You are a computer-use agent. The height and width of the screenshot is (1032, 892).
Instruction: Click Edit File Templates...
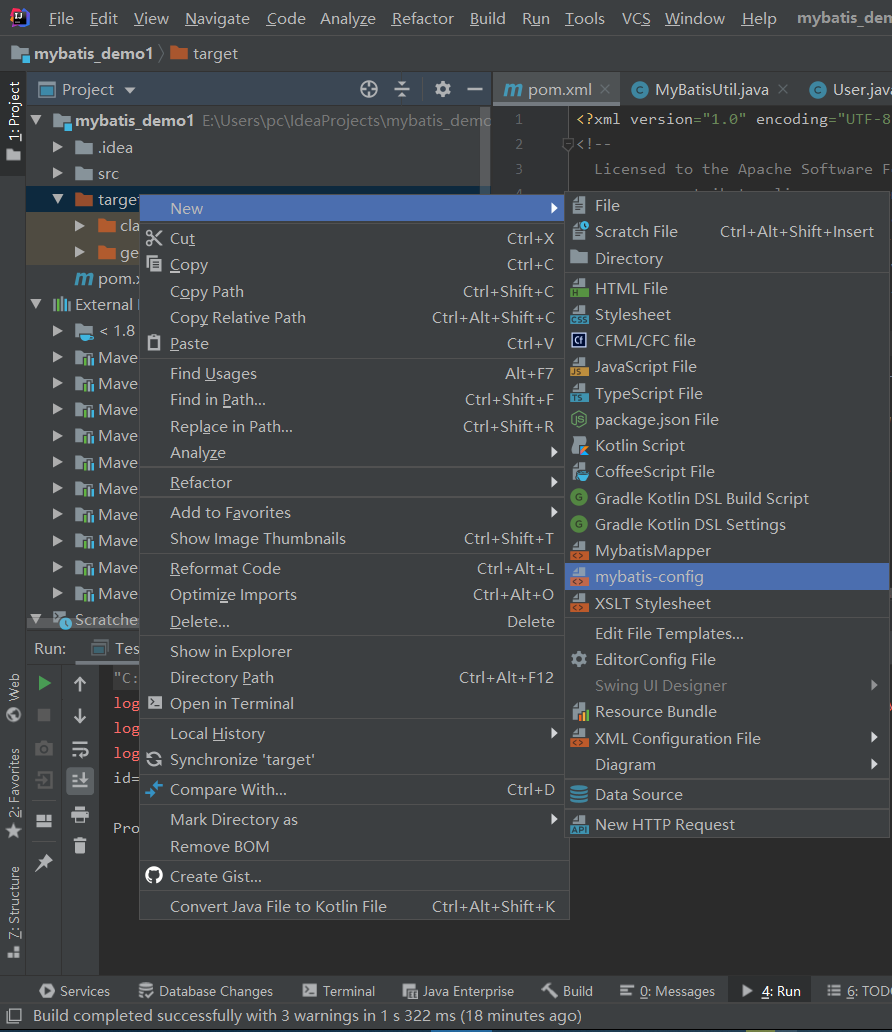[727, 634]
